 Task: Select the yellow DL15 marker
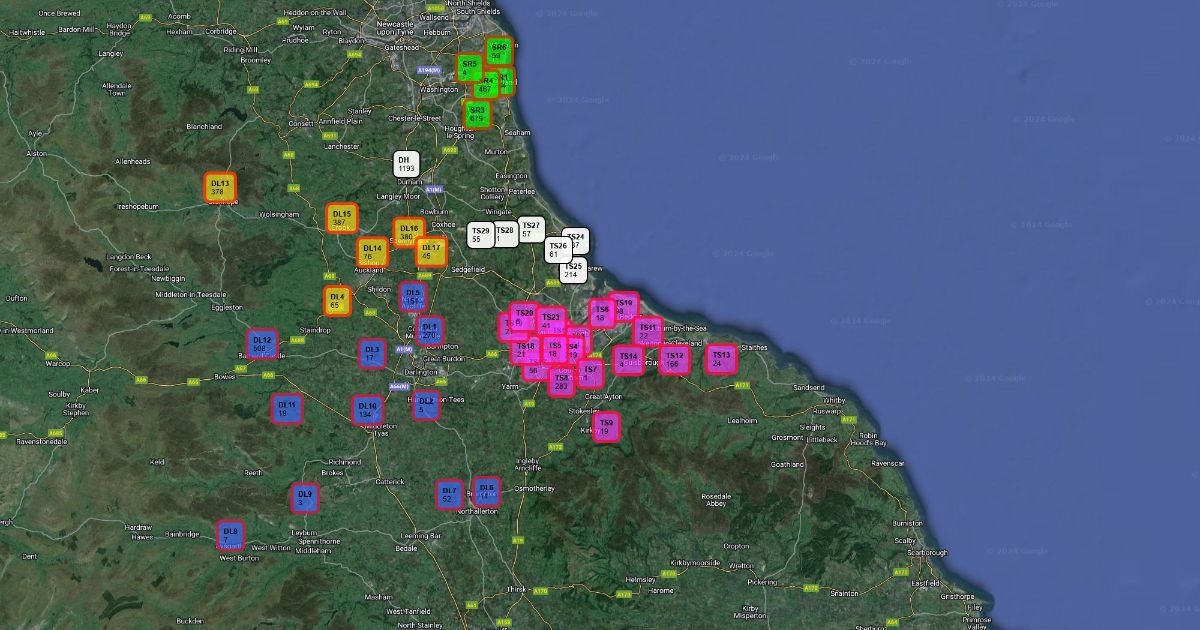point(341,218)
